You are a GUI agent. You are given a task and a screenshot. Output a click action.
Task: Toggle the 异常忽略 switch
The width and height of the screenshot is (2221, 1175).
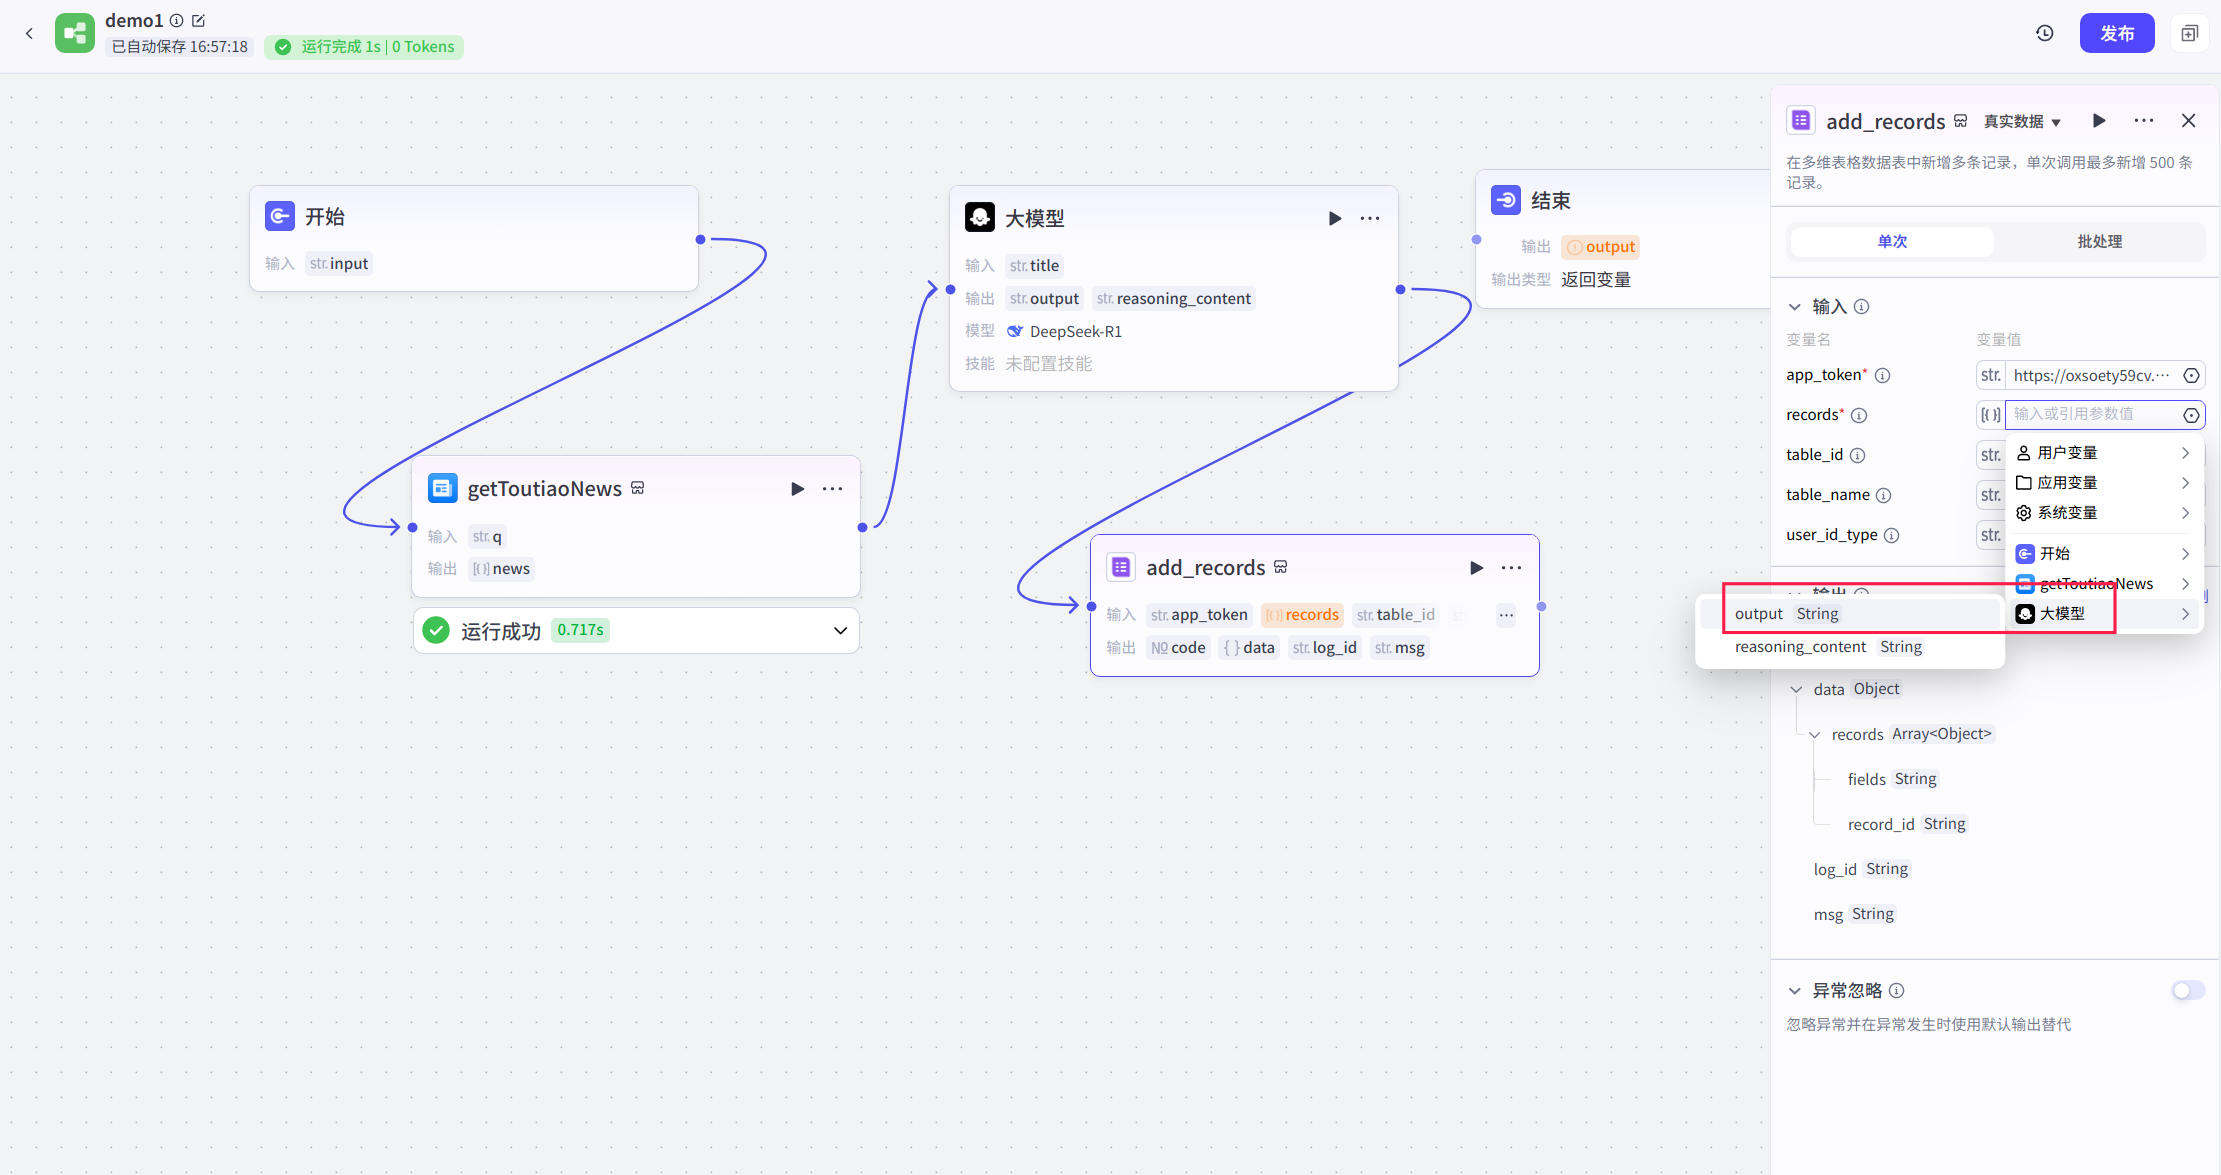pyautogui.click(x=2187, y=990)
